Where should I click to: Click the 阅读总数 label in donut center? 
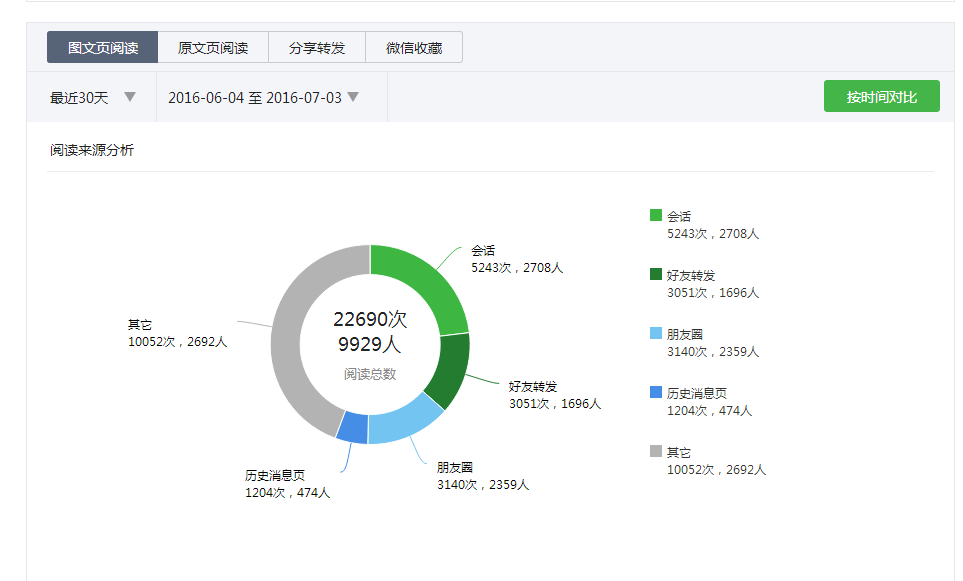(x=370, y=374)
